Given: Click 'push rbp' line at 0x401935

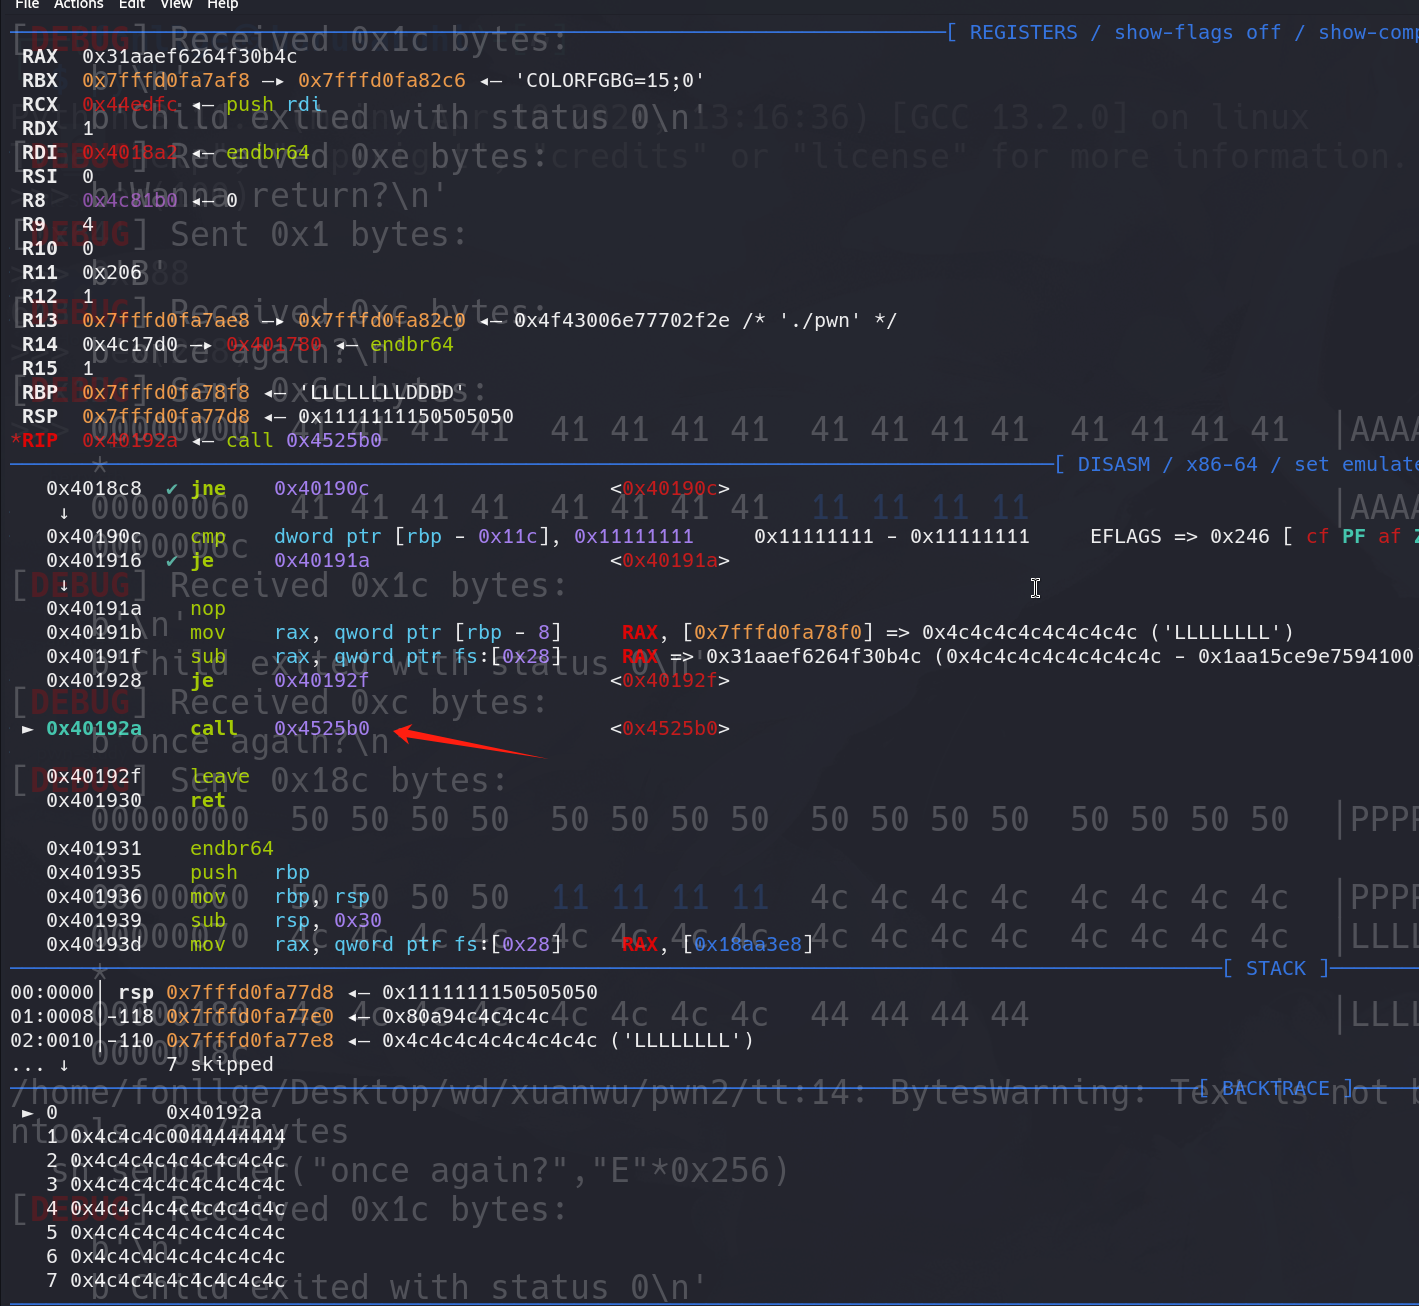Looking at the screenshot, I should click(250, 872).
